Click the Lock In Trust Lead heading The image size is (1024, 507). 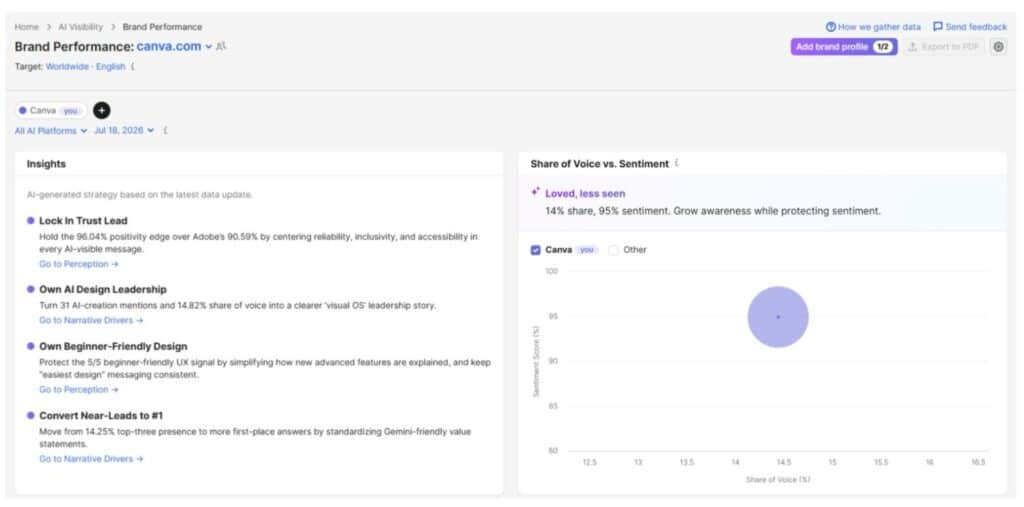[x=83, y=221]
